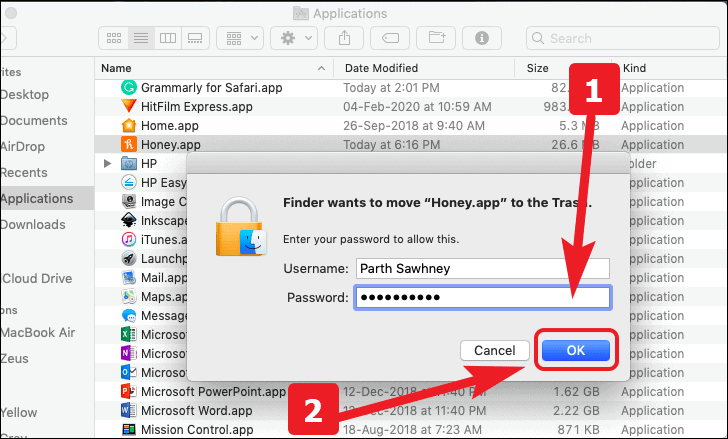Viewport: 728px width, 439px height.
Task: Click the Get Info toolbar icon
Action: [482, 38]
